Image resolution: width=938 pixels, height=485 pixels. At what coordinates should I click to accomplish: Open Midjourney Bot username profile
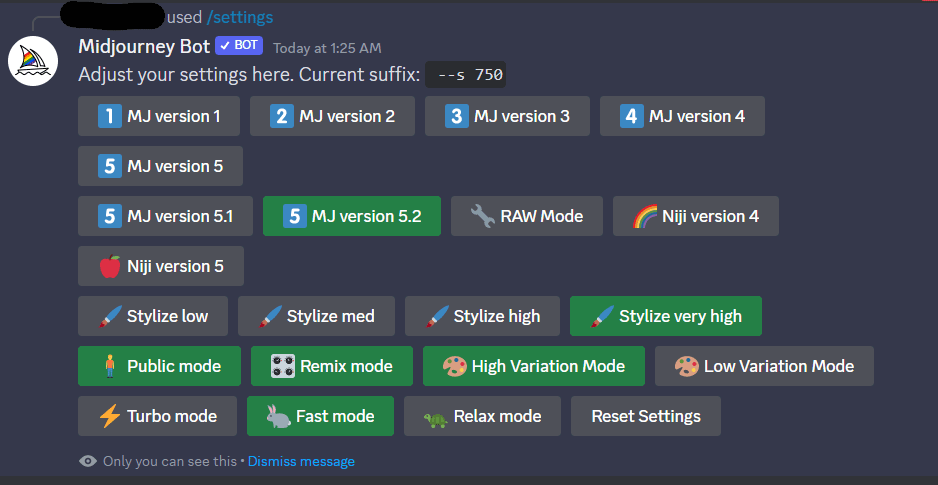click(144, 46)
